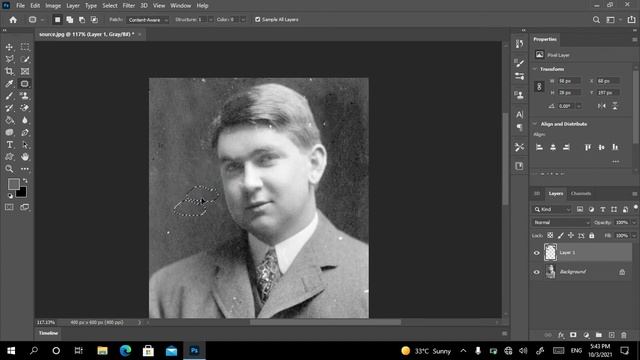Select the Eyedropper tool

[x=9, y=84]
